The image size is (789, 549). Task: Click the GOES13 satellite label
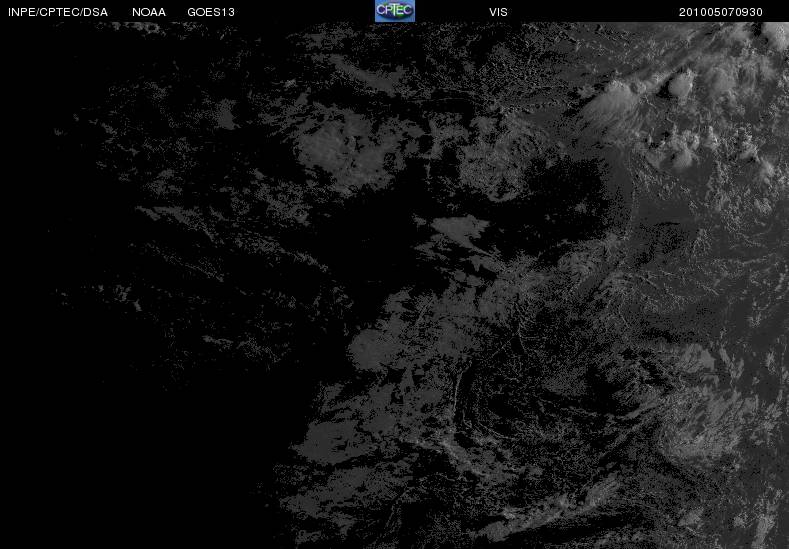(211, 12)
